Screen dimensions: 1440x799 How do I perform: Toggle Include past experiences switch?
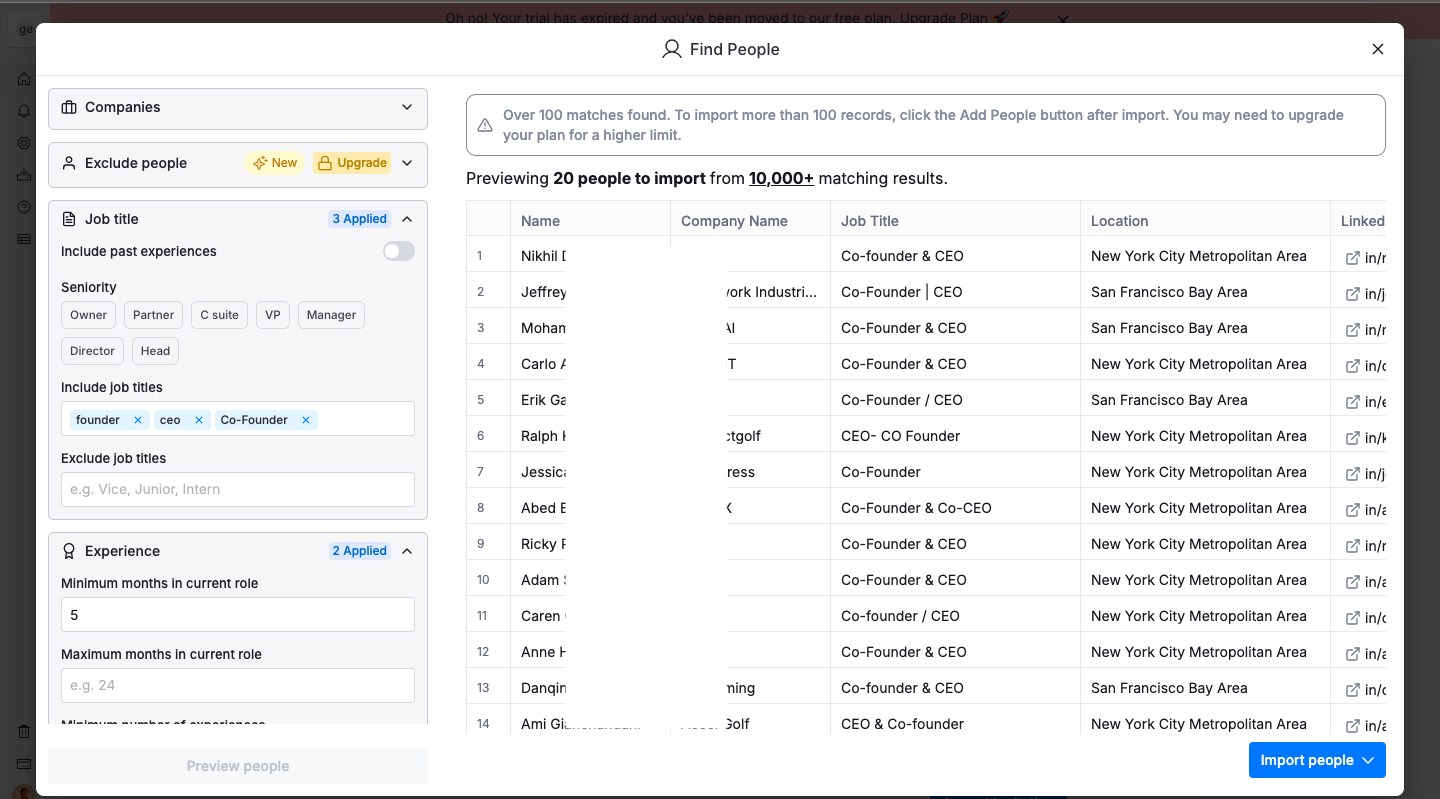tap(398, 251)
